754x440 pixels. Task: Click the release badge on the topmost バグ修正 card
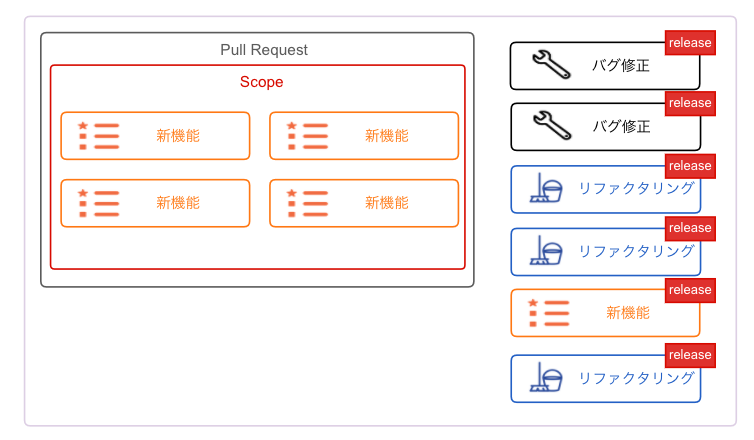point(690,43)
